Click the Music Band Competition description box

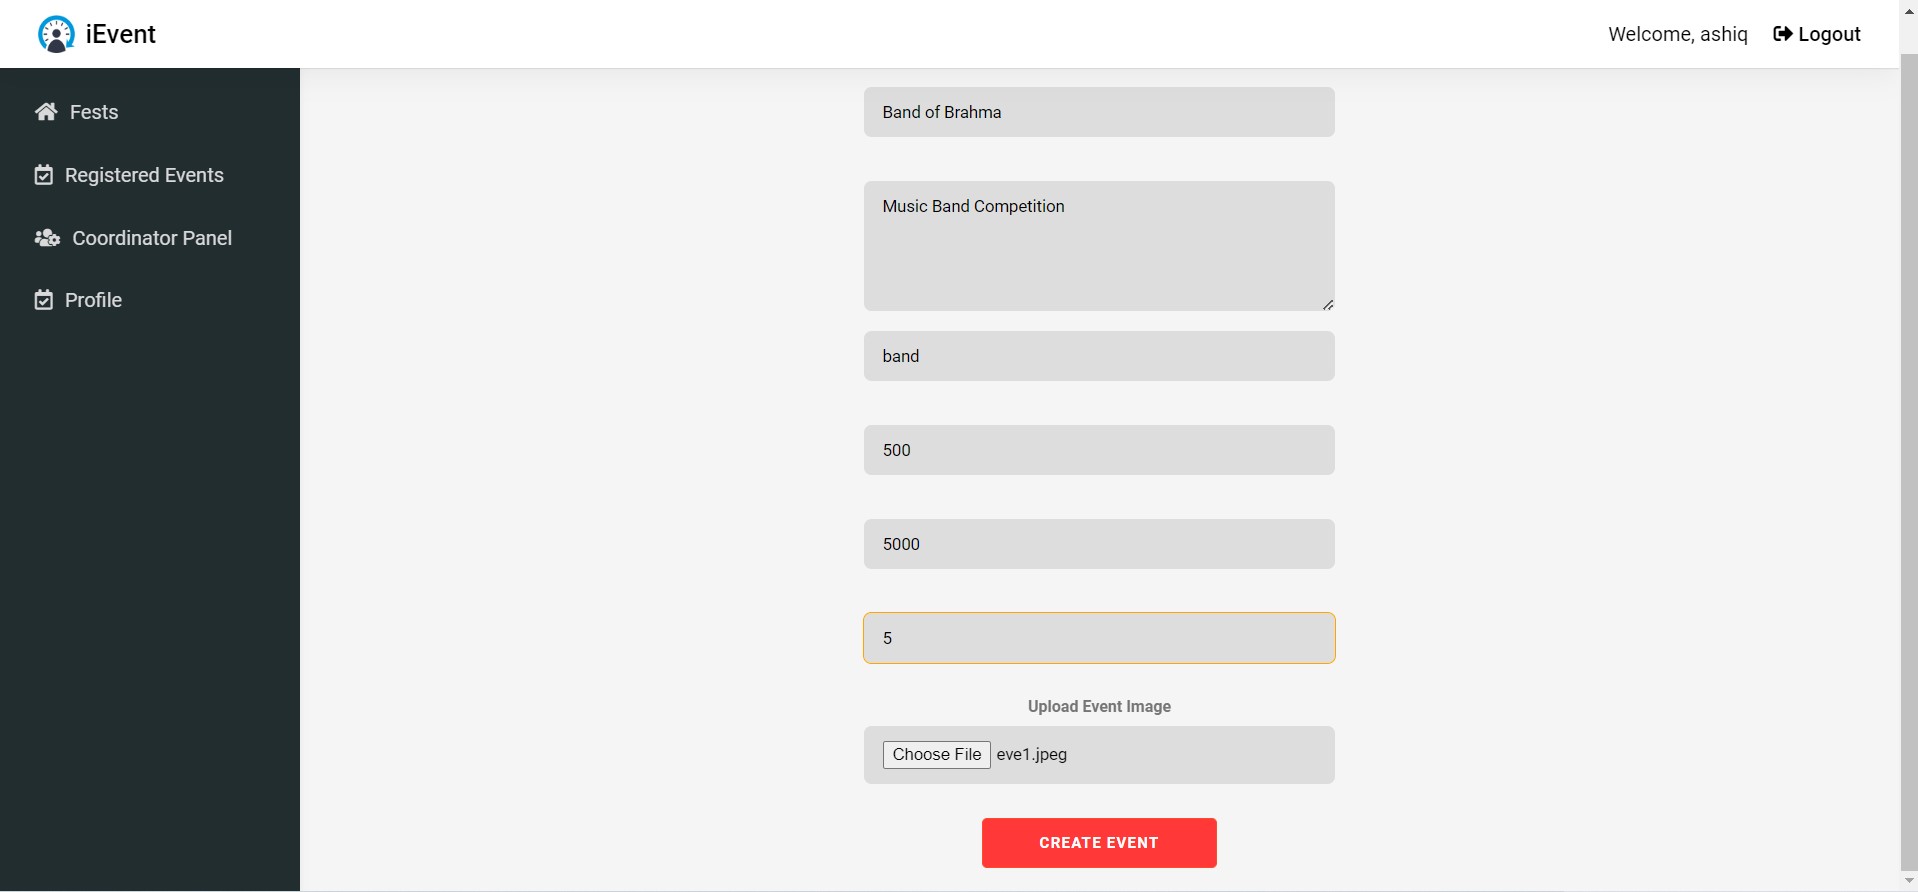(x=1098, y=246)
